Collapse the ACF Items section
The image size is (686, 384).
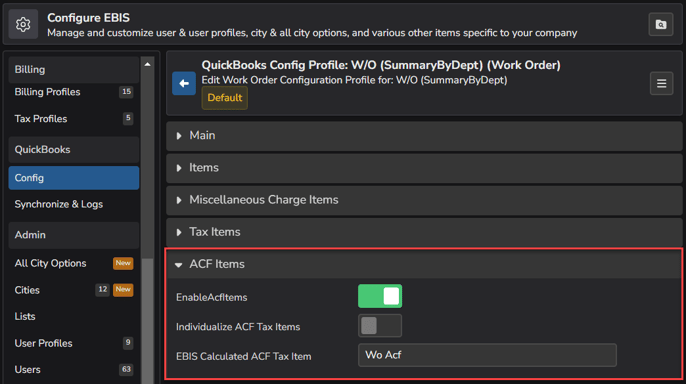coord(424,264)
